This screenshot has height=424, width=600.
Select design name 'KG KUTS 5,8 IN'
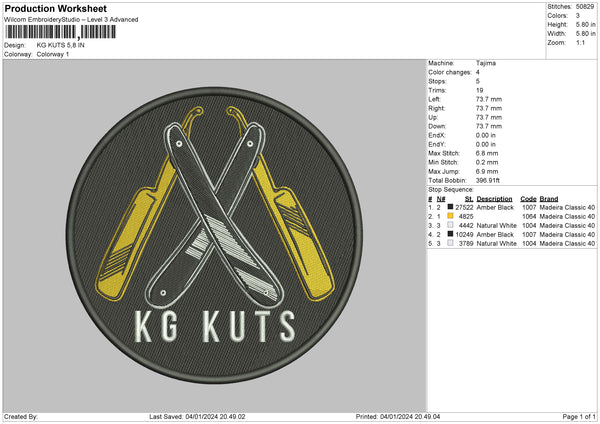(x=60, y=45)
